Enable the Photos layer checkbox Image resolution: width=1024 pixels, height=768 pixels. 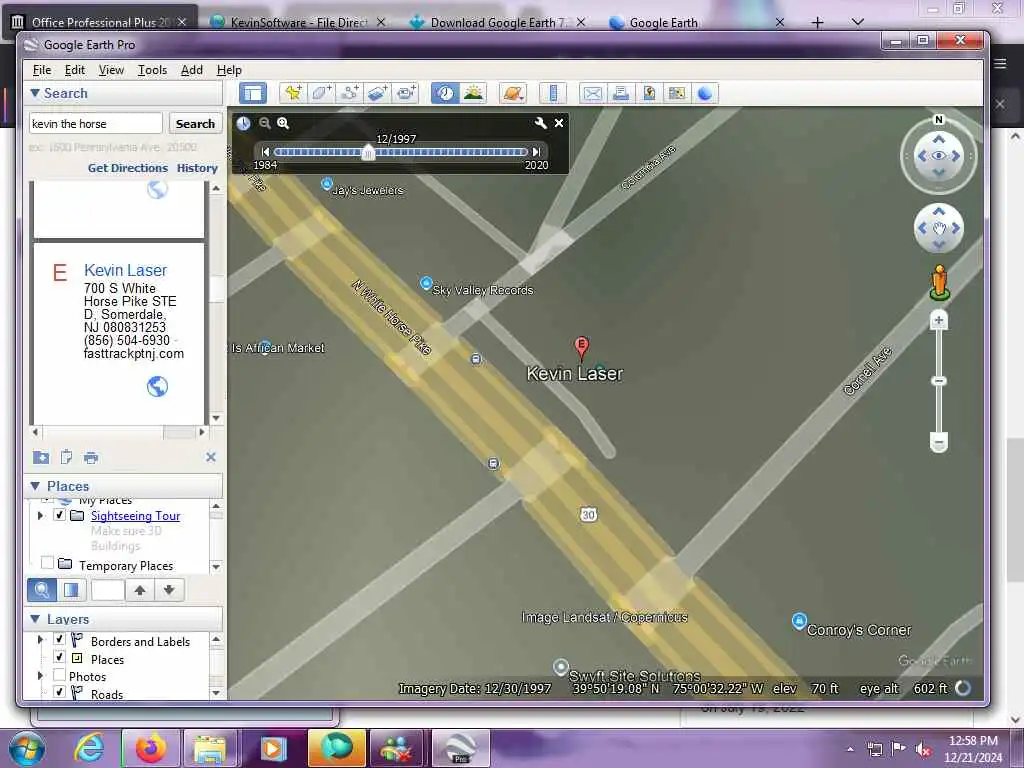point(59,675)
